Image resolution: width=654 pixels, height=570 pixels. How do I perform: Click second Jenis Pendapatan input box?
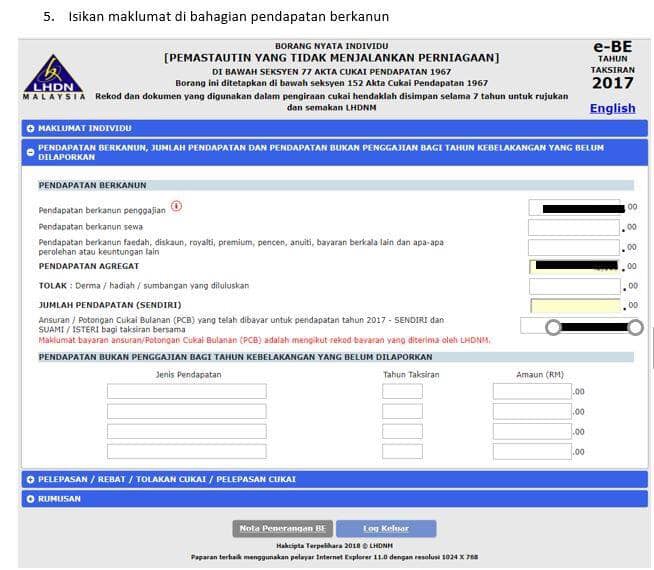coord(186,411)
